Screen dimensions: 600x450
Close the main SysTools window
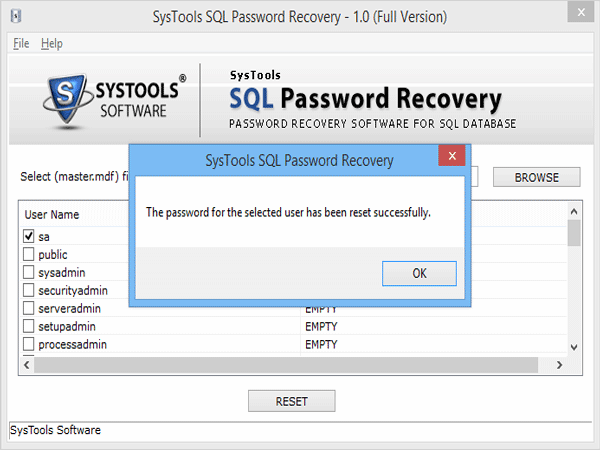pyautogui.click(x=581, y=12)
